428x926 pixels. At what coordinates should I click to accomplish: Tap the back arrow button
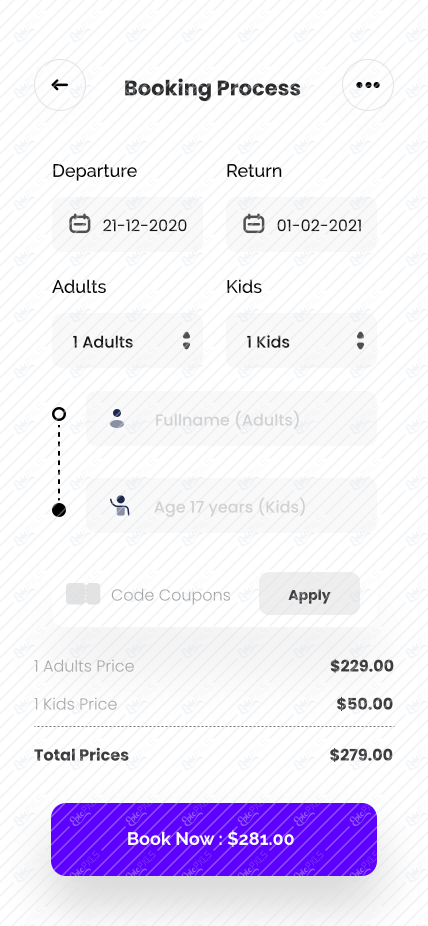coord(60,85)
